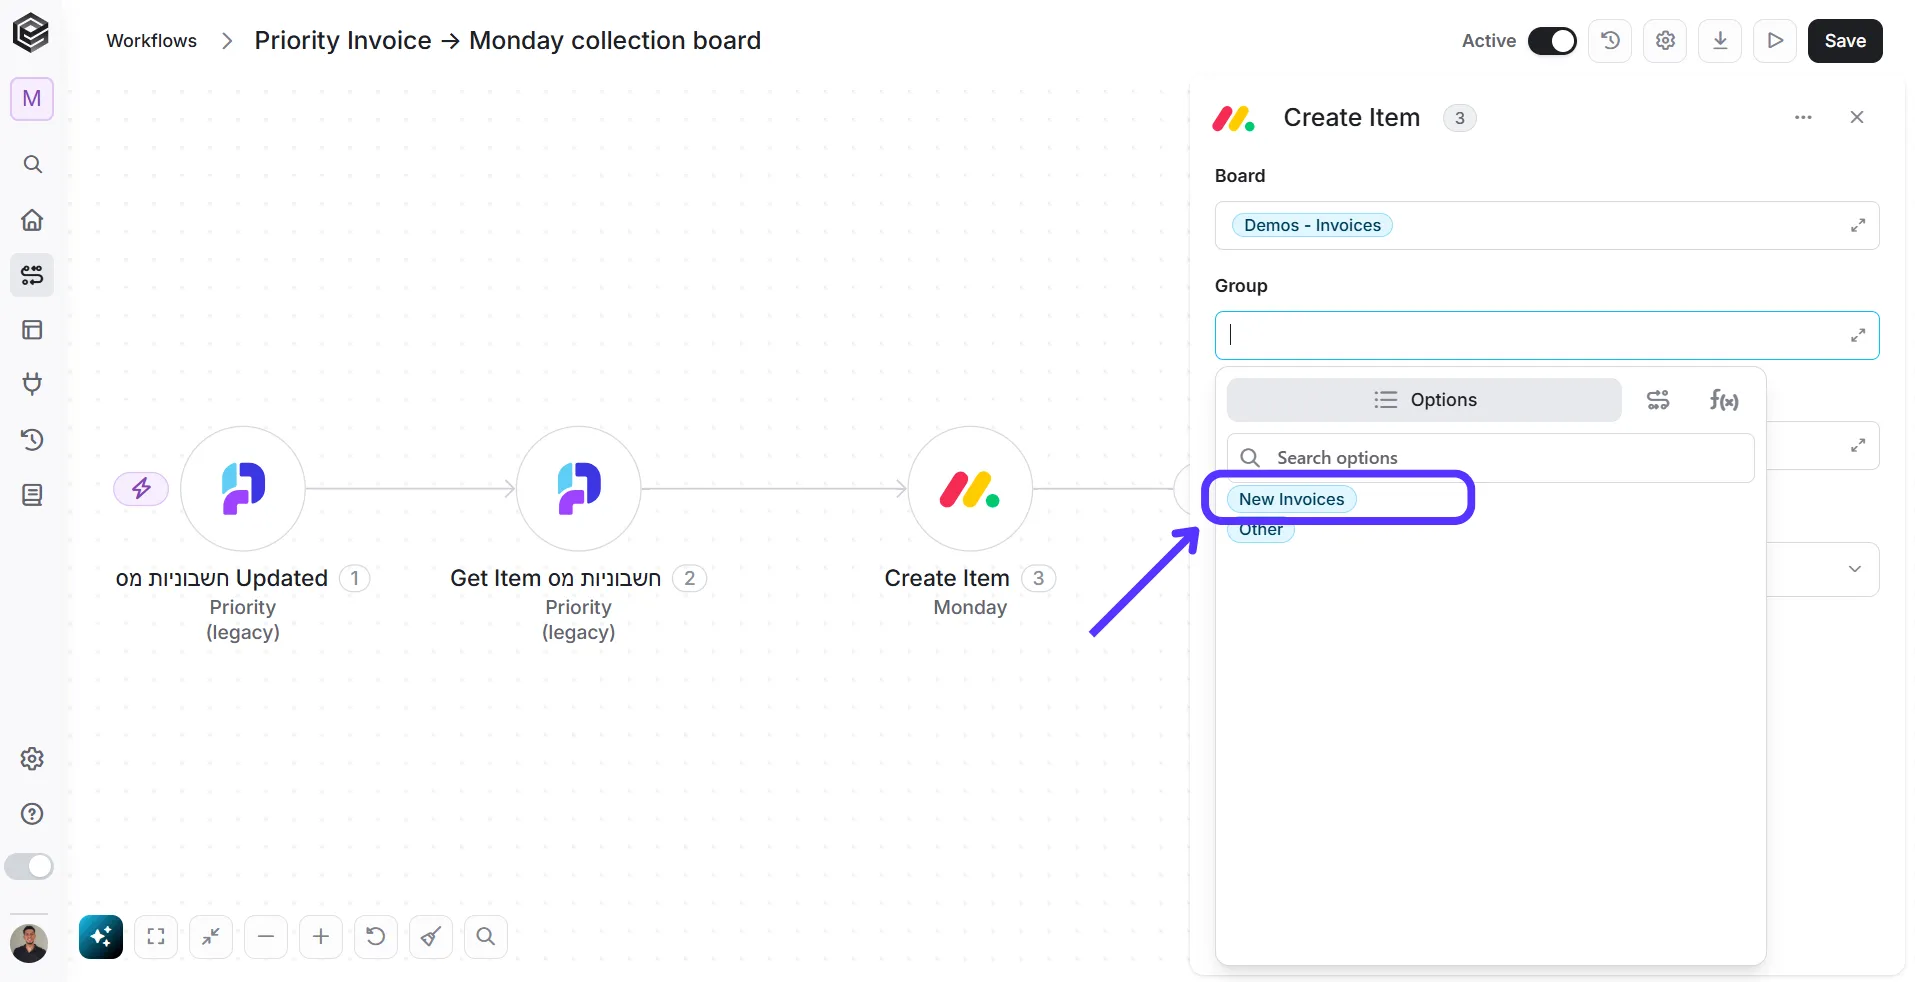The image size is (1915, 982).
Task: Click the clean-up brush canvas tool
Action: point(431,937)
